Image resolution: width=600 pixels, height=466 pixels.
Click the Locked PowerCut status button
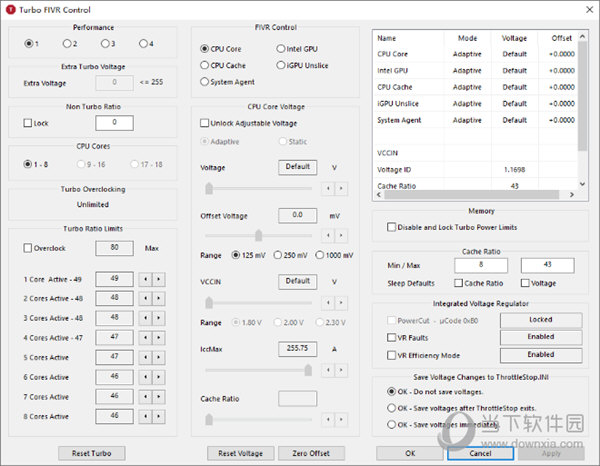(x=541, y=320)
